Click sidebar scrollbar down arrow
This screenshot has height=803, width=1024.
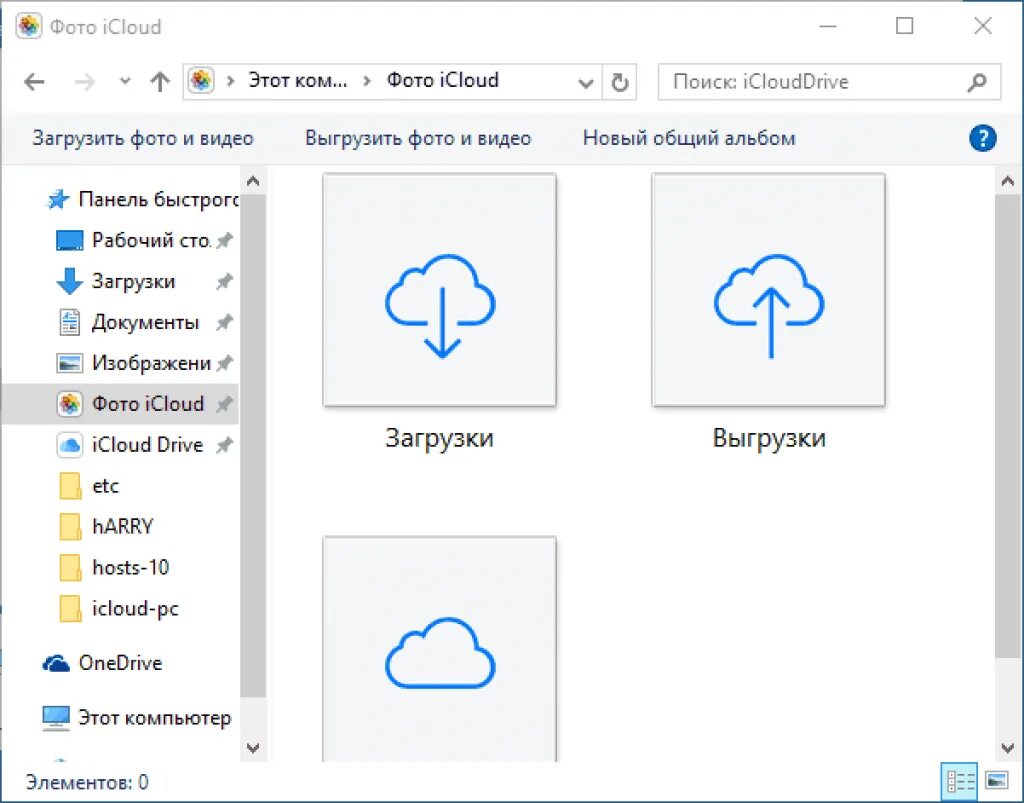253,748
